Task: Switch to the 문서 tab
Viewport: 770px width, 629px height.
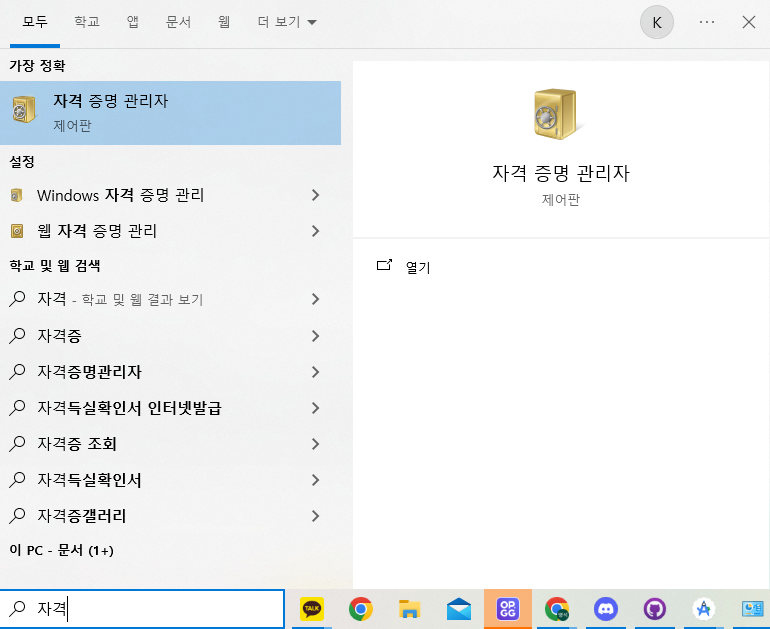Action: [x=178, y=22]
